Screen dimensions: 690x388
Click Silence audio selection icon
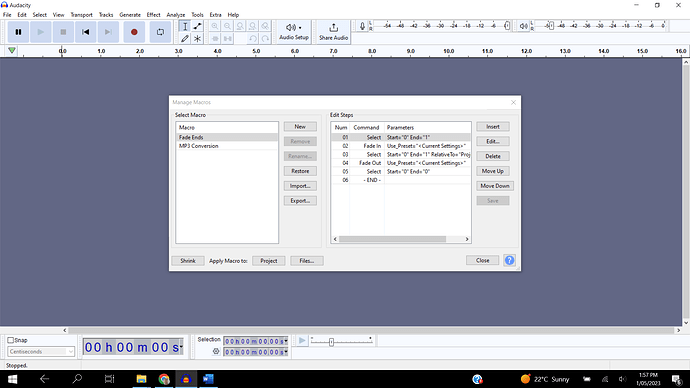point(228,39)
